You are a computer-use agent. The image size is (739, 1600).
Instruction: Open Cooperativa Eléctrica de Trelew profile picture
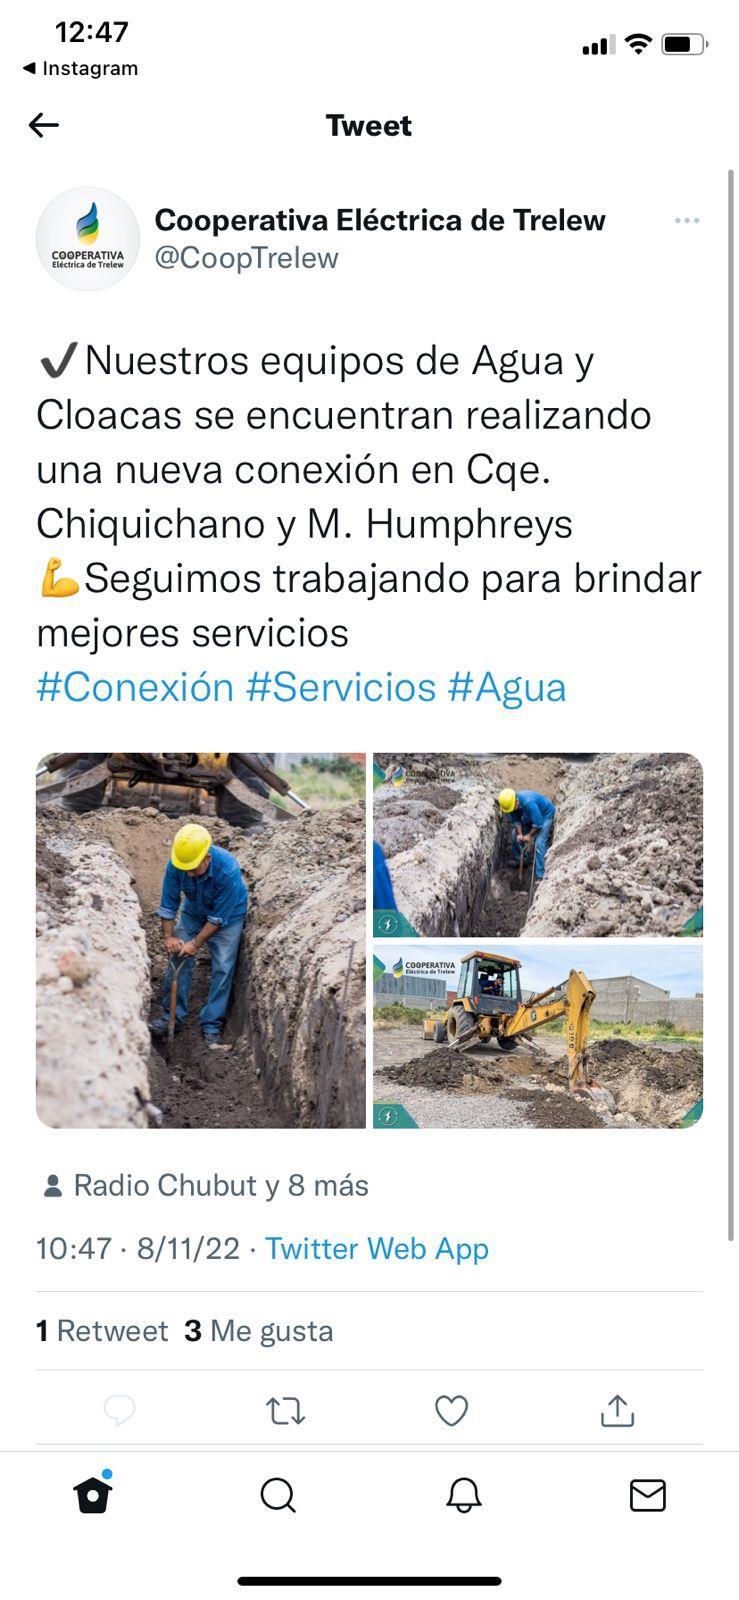88,239
